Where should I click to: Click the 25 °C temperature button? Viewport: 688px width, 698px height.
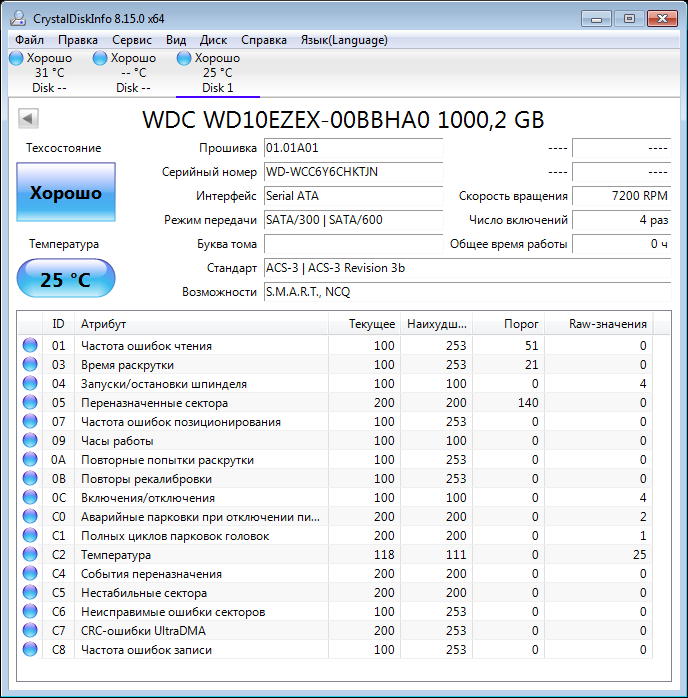pyautogui.click(x=66, y=279)
